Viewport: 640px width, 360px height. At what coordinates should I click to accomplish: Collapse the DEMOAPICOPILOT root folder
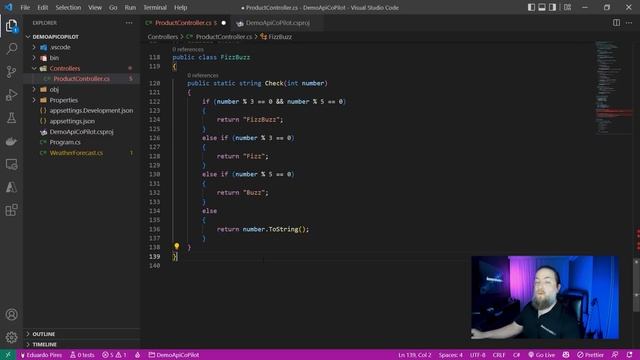(x=28, y=37)
